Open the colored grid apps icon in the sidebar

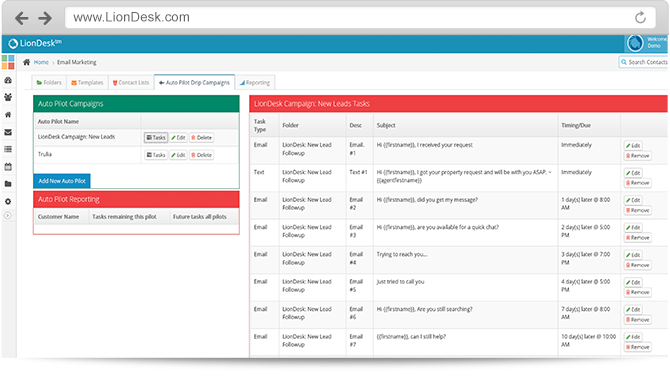pos(8,62)
